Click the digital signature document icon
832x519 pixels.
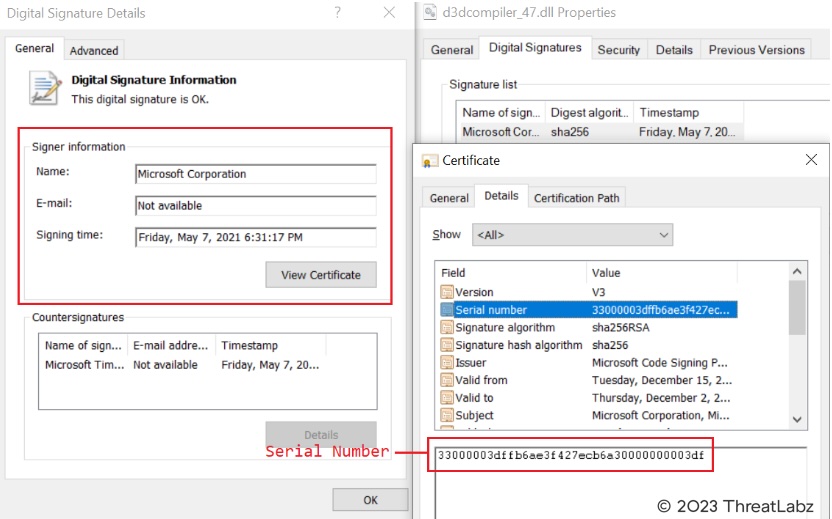pyautogui.click(x=44, y=89)
